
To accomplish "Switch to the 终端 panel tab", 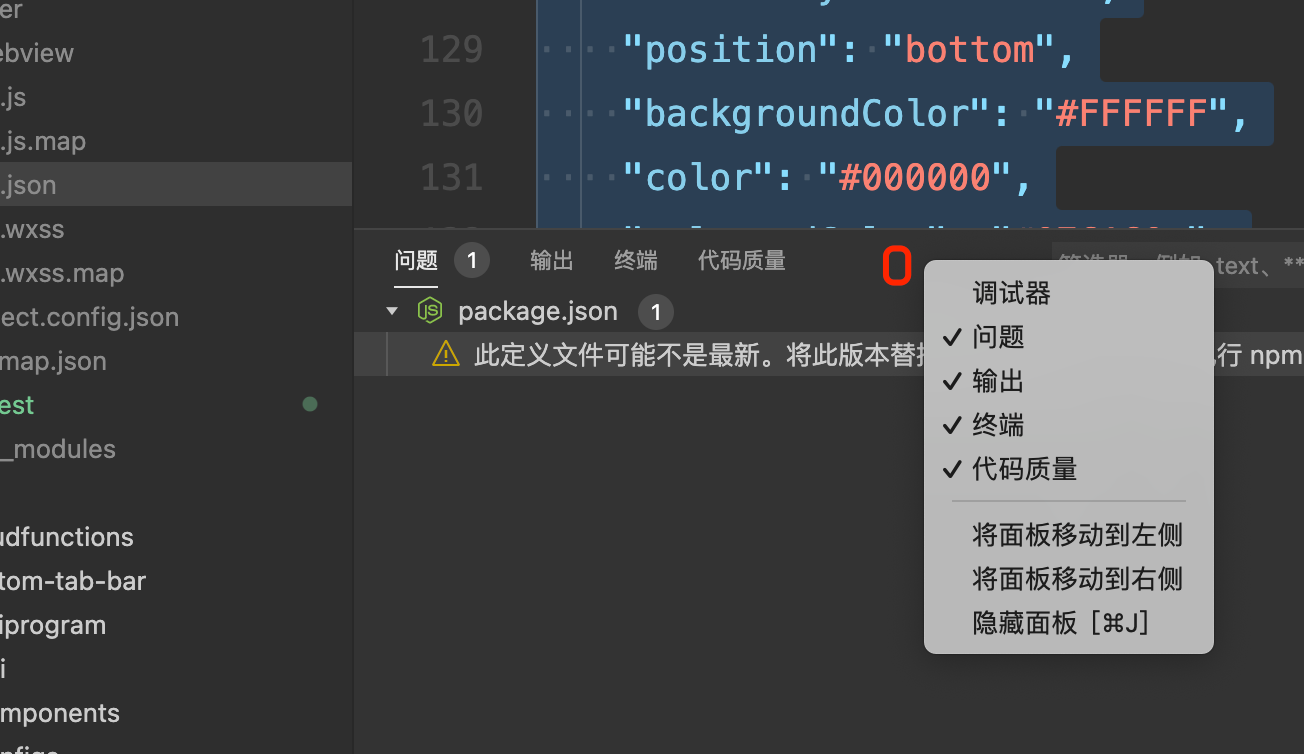I will [x=636, y=261].
